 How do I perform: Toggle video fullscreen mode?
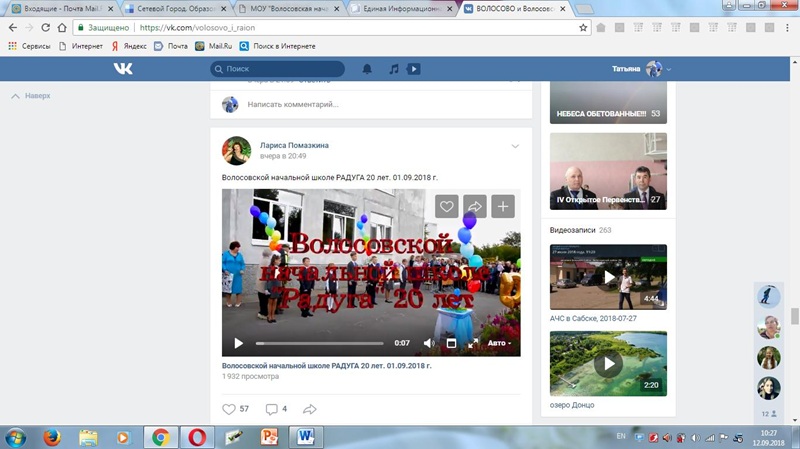473,343
